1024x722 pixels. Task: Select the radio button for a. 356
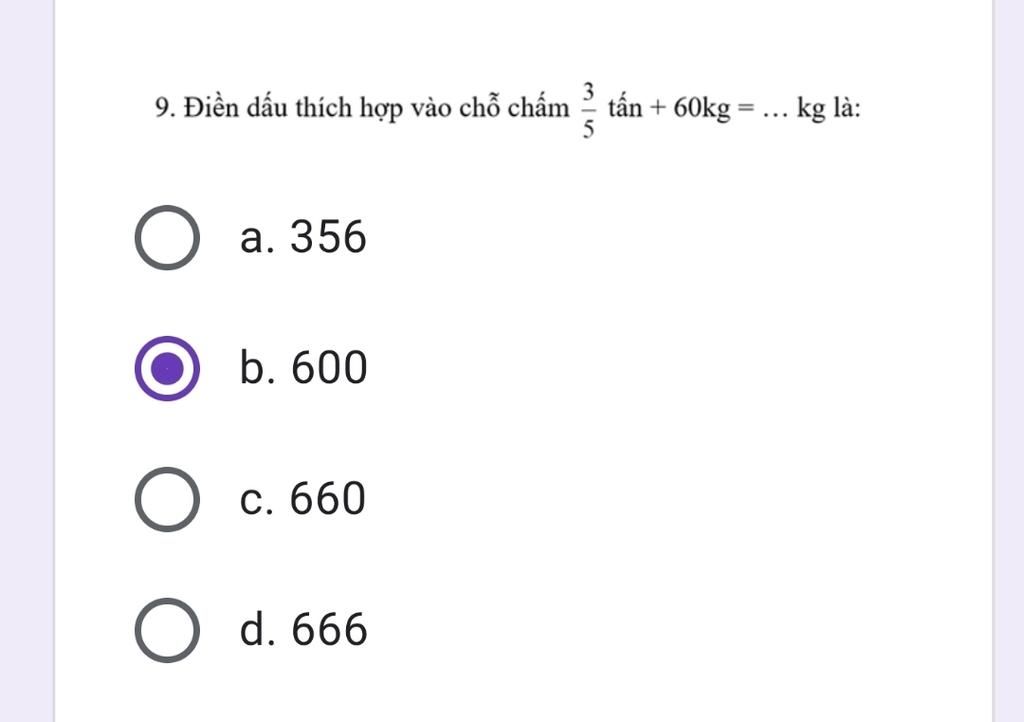pyautogui.click(x=167, y=237)
